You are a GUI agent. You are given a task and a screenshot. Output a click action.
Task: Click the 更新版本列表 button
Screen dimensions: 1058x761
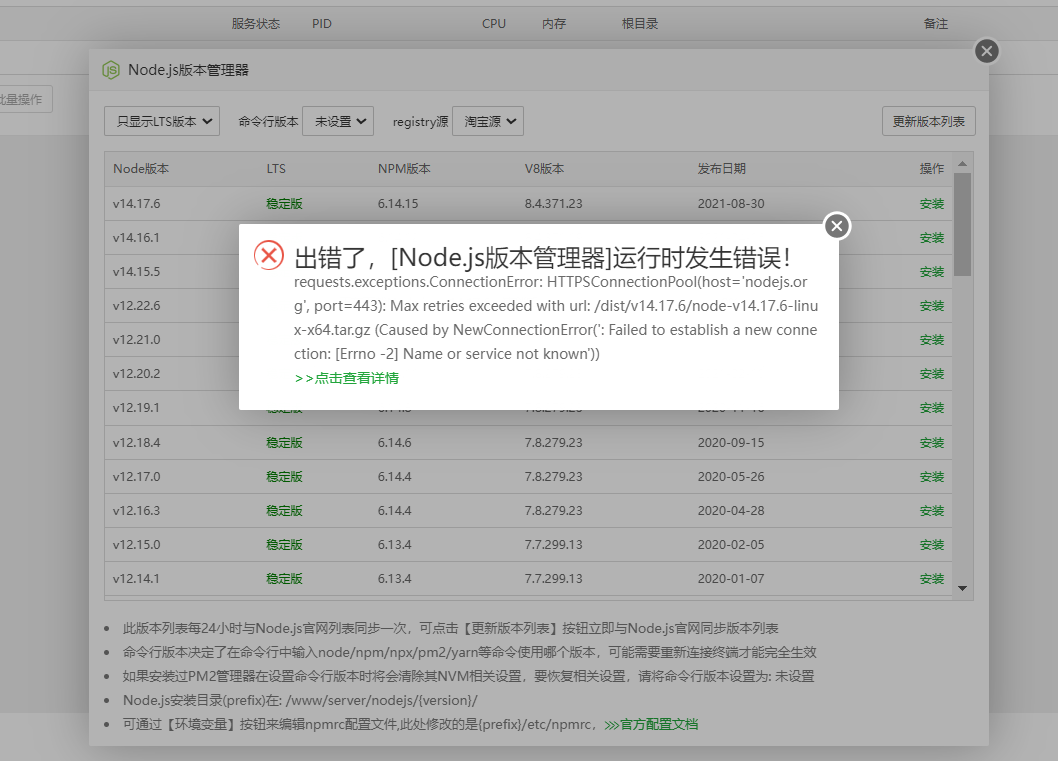(x=928, y=121)
